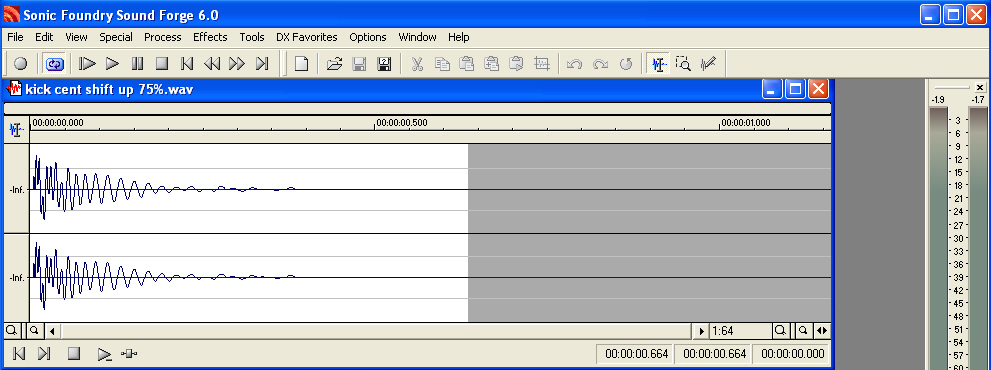Open the Special menu

pos(116,37)
